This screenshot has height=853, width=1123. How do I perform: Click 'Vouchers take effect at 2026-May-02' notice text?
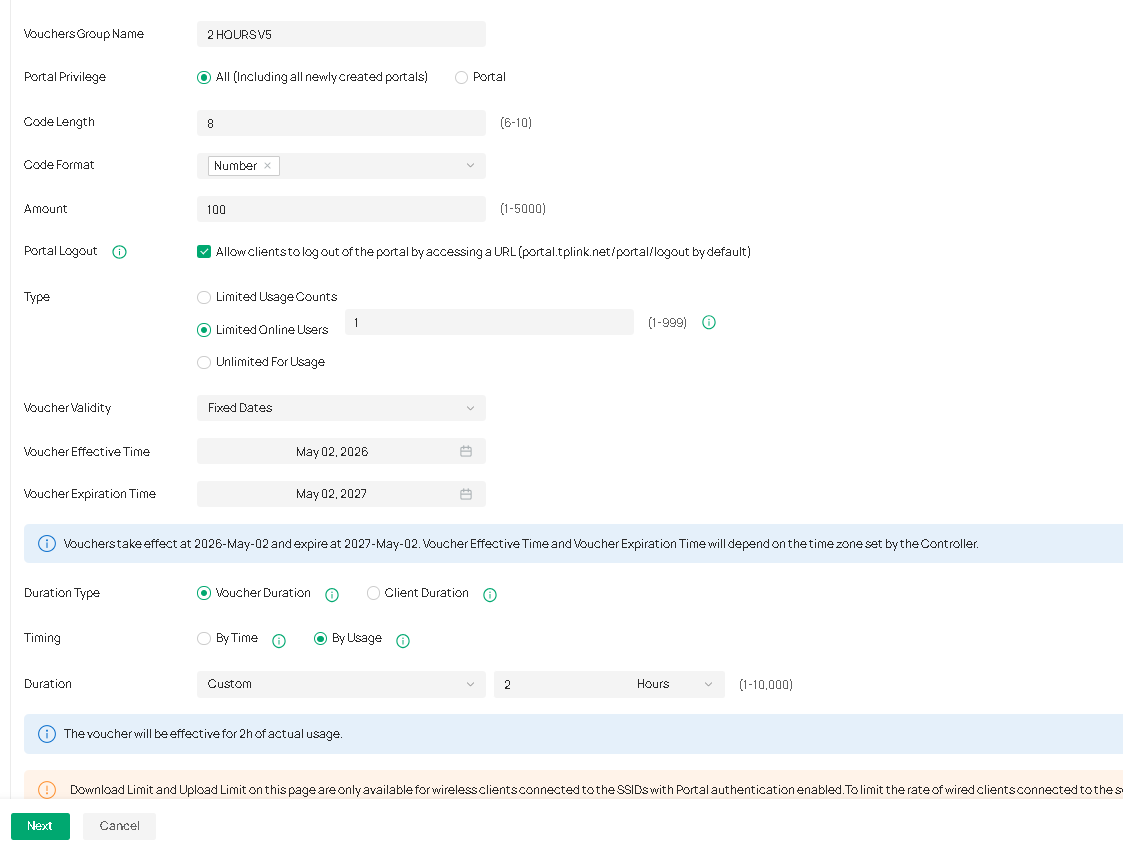pos(521,544)
